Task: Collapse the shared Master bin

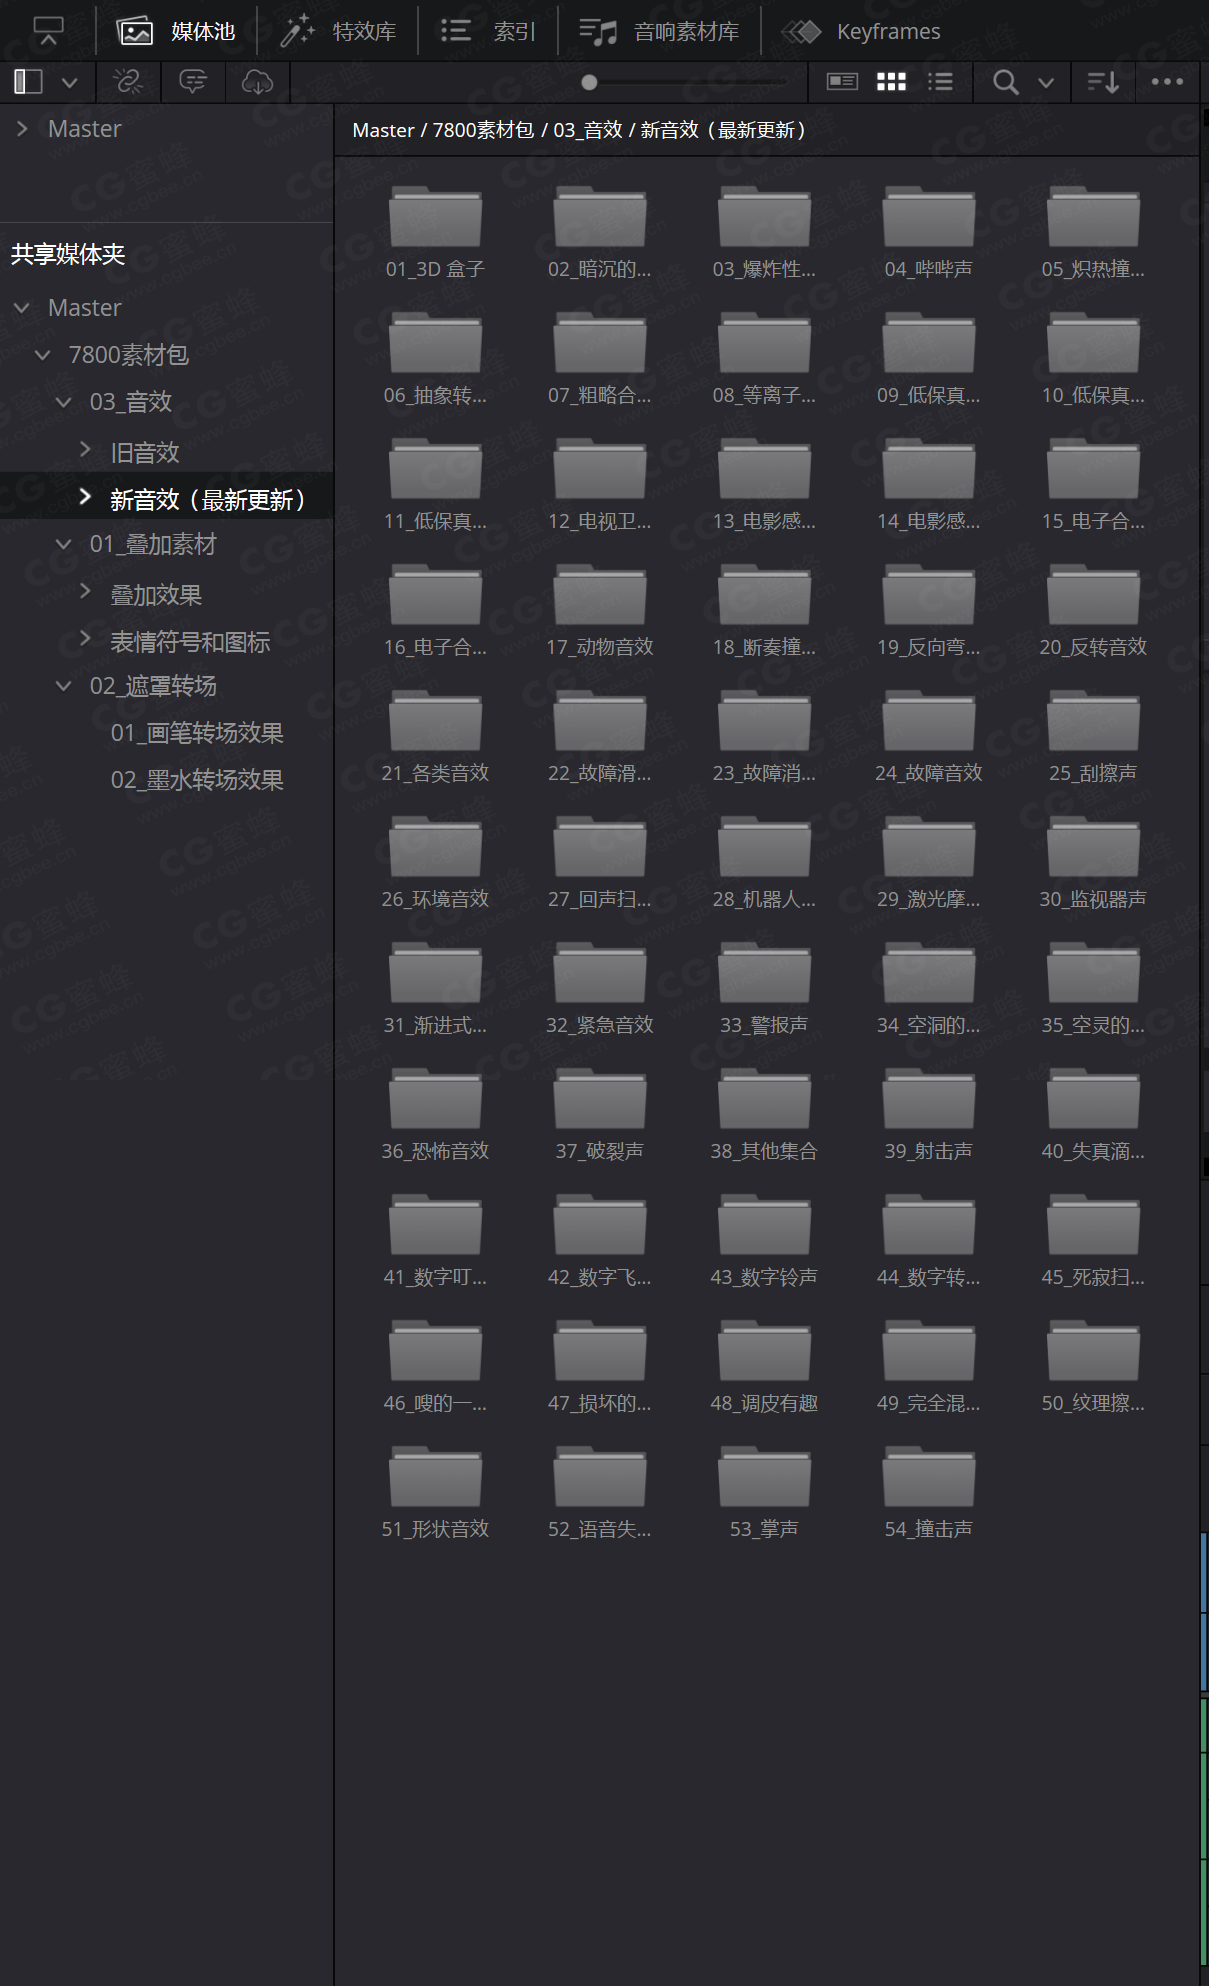Action: (x=22, y=308)
